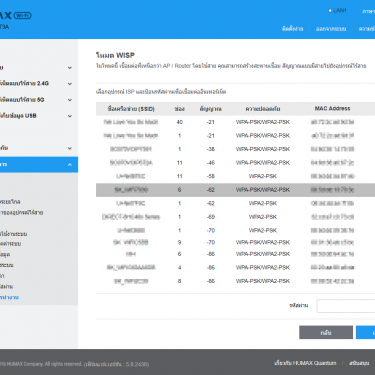375x375 pixels.
Task: Expand the 5G wireless settings chevron
Action: click(70, 100)
